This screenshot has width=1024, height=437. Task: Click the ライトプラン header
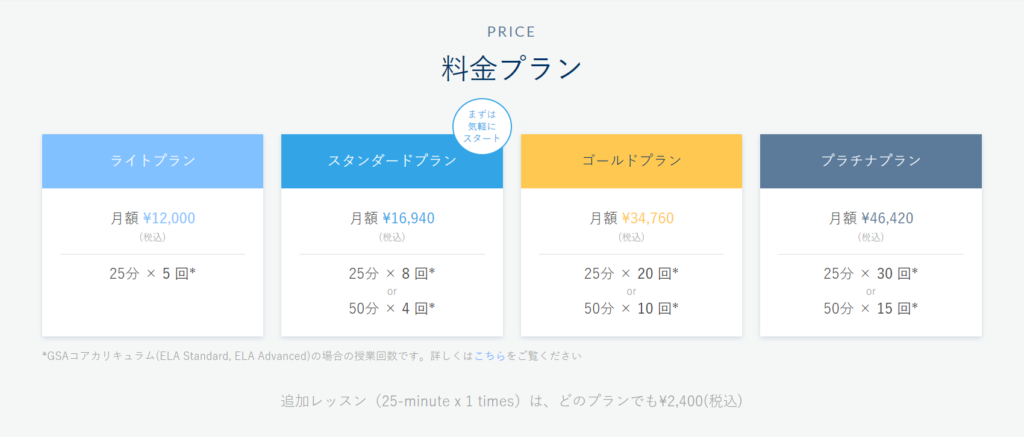tap(153, 161)
